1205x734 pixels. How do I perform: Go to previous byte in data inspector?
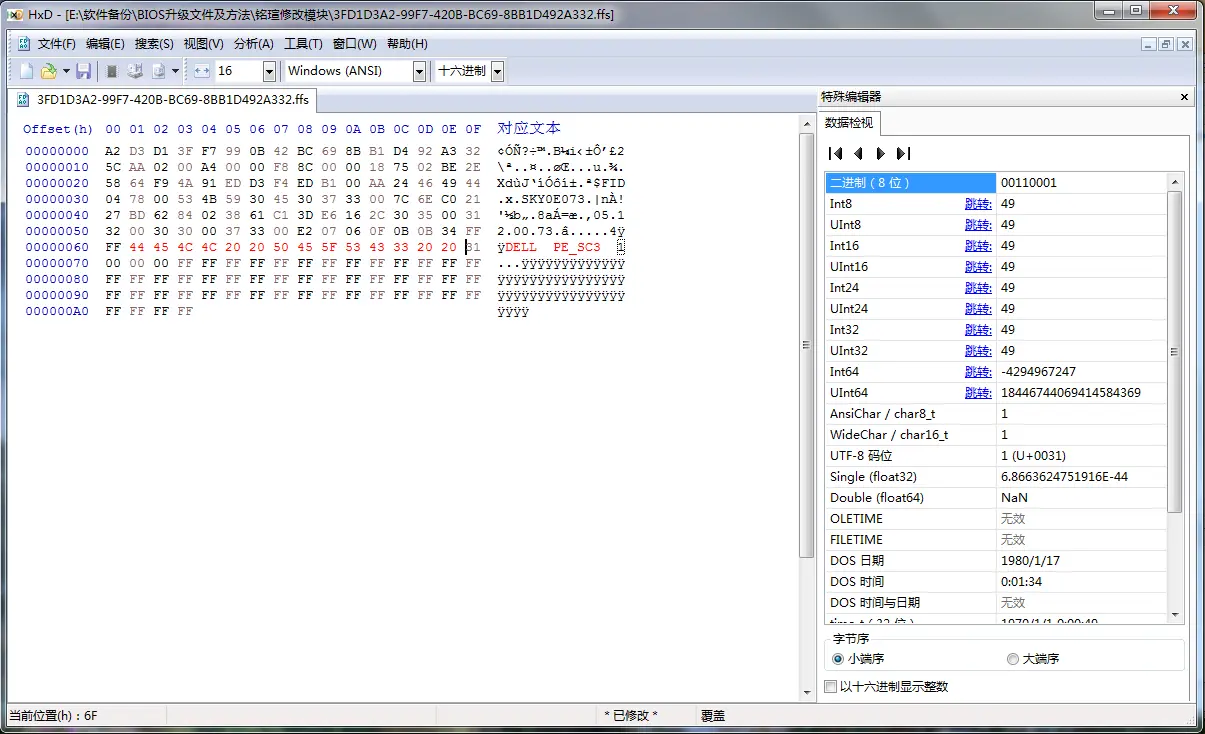[858, 153]
